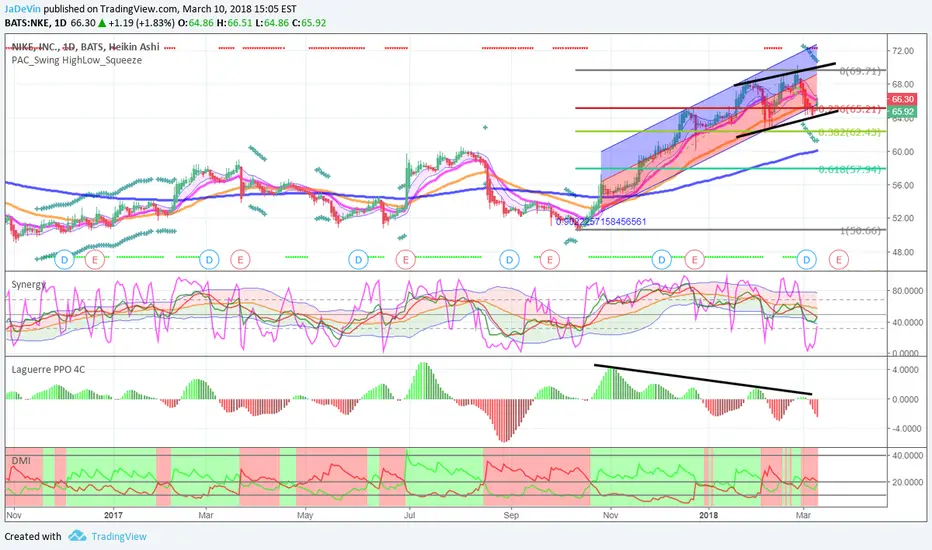
Task: Click the 72.00 price axis label
Action: point(903,51)
